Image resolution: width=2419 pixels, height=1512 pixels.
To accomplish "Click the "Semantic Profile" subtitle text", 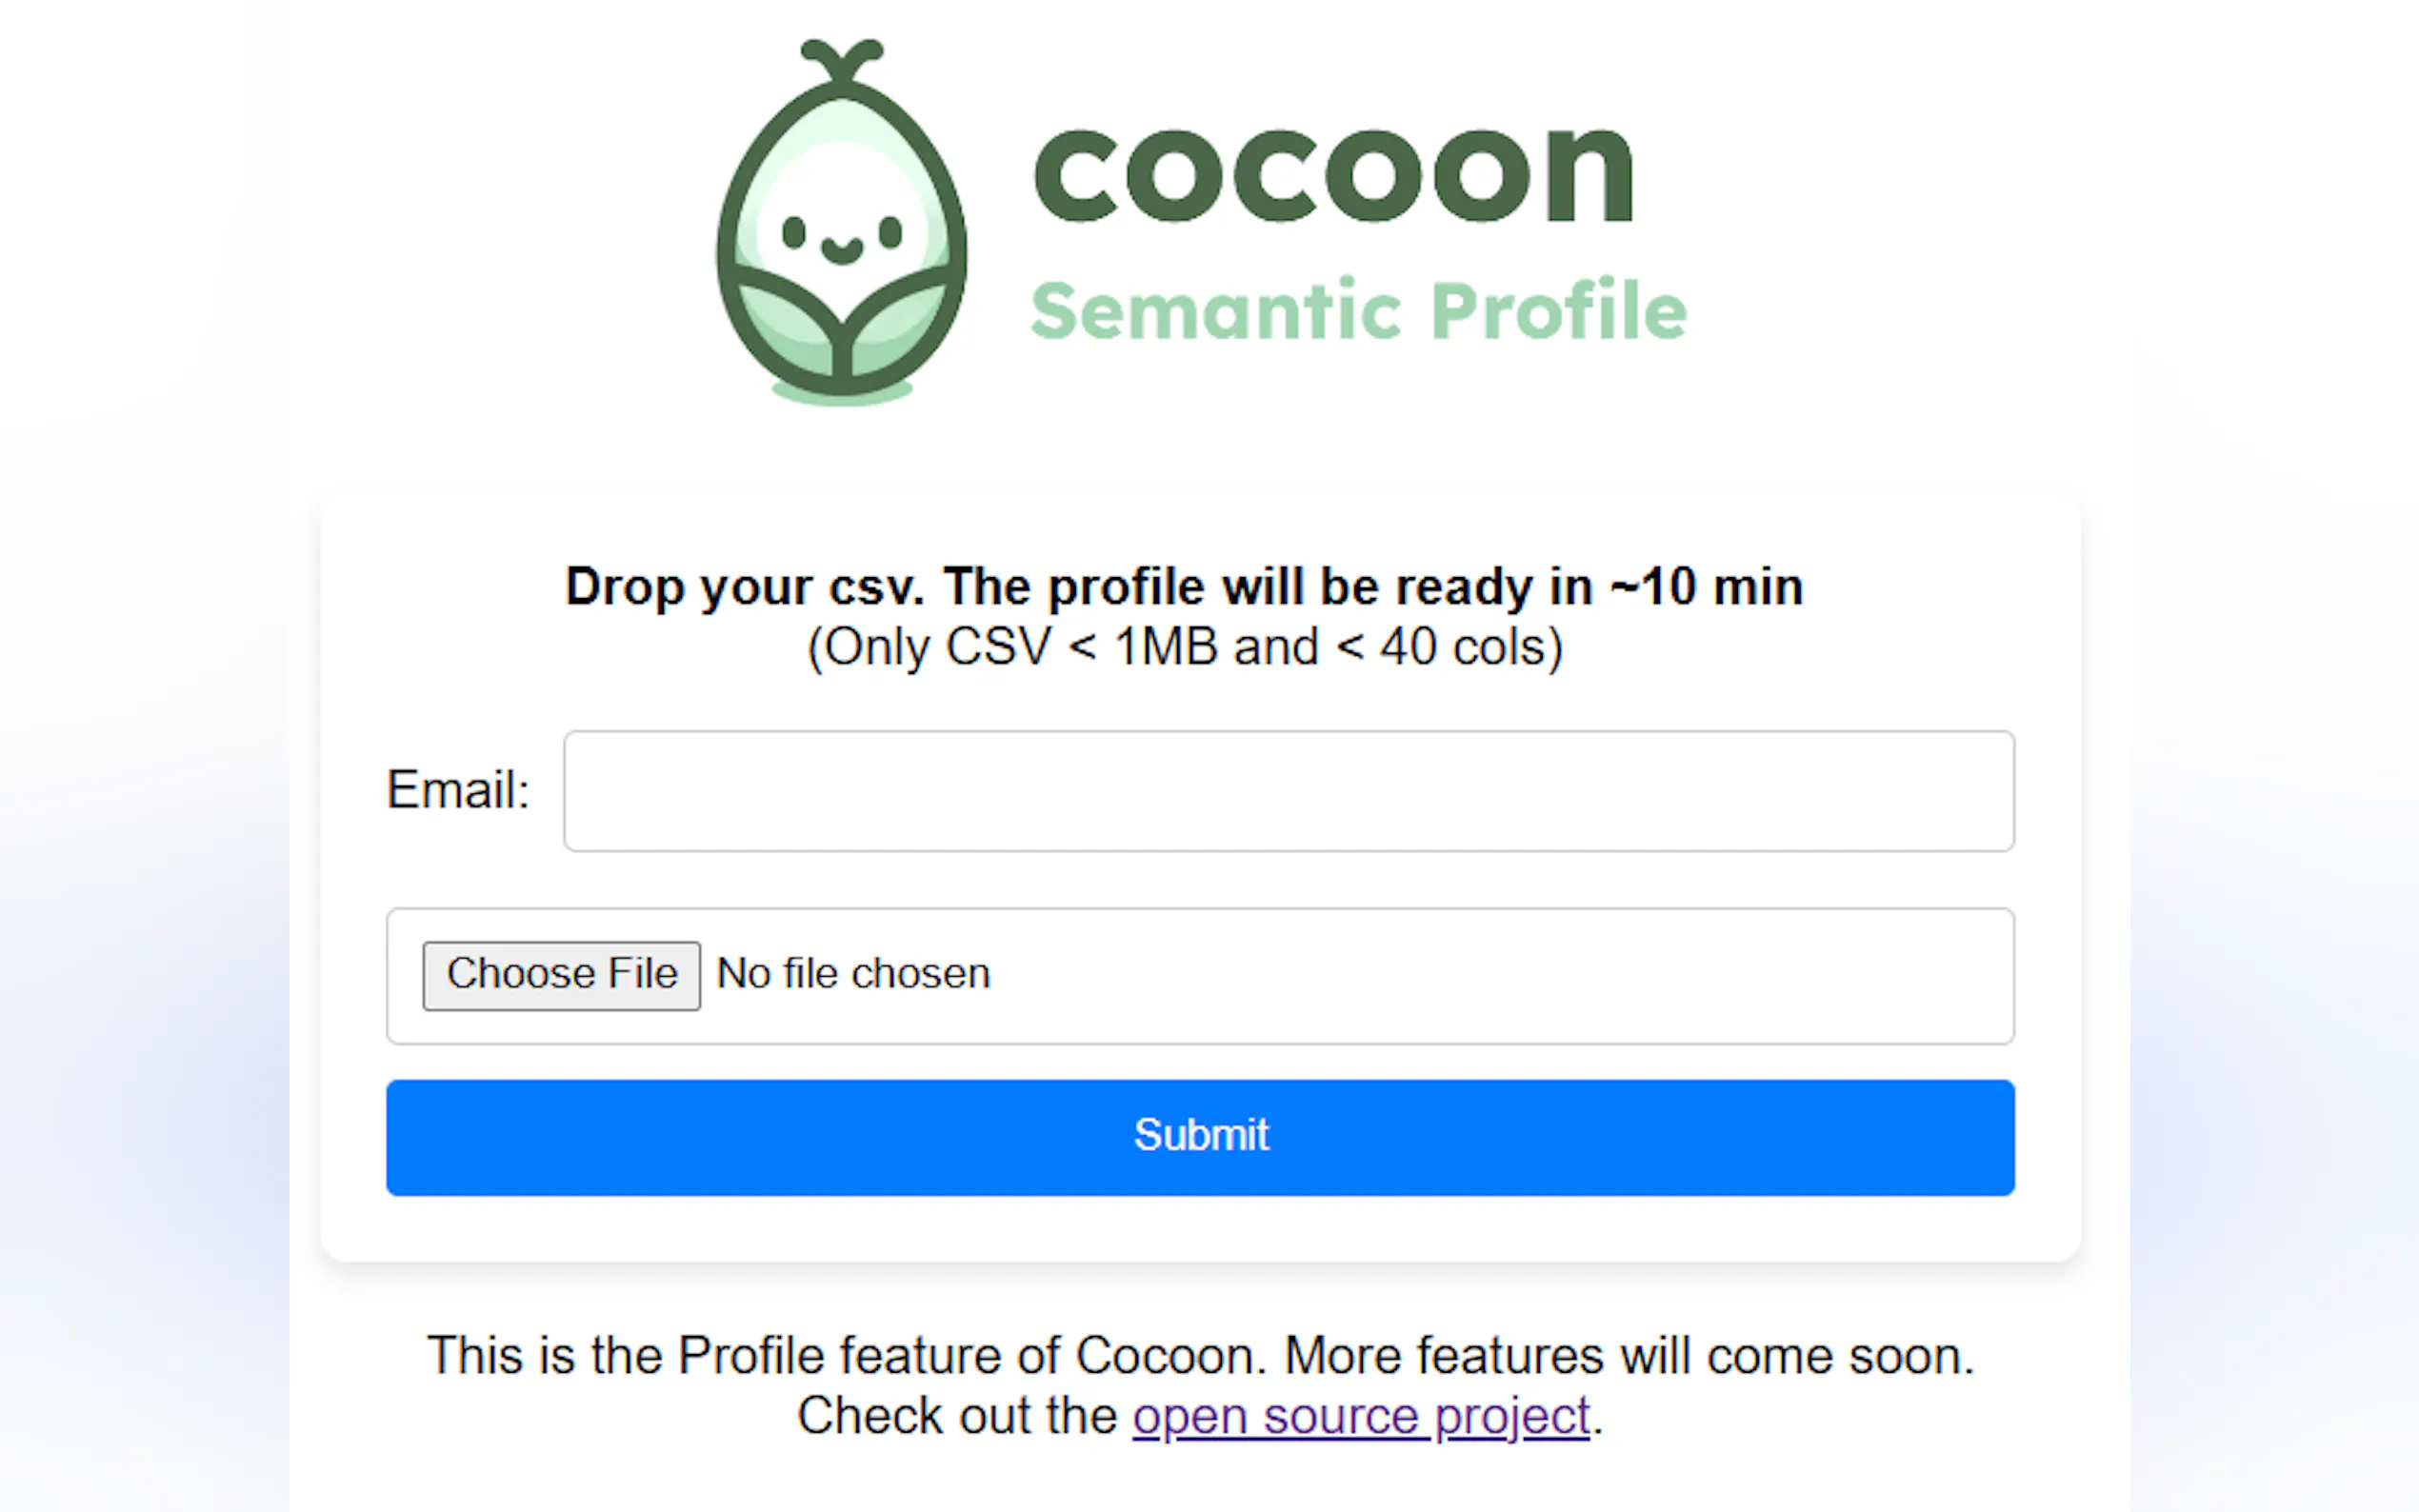I will pos(1358,311).
